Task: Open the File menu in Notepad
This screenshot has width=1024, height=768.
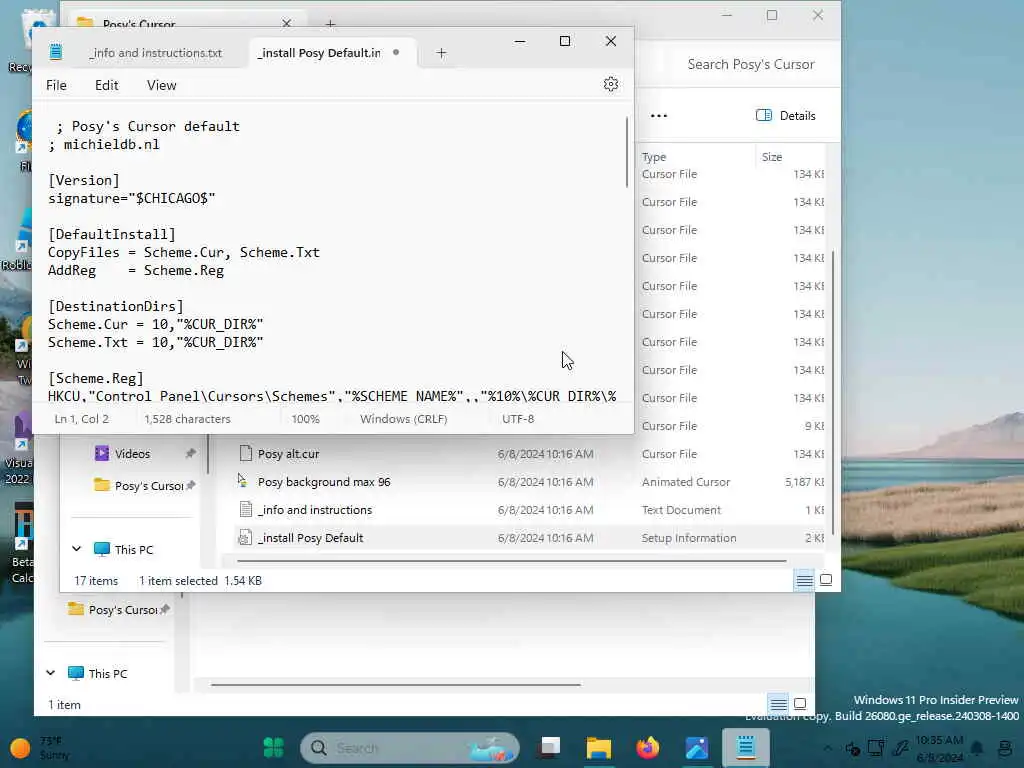Action: (56, 86)
